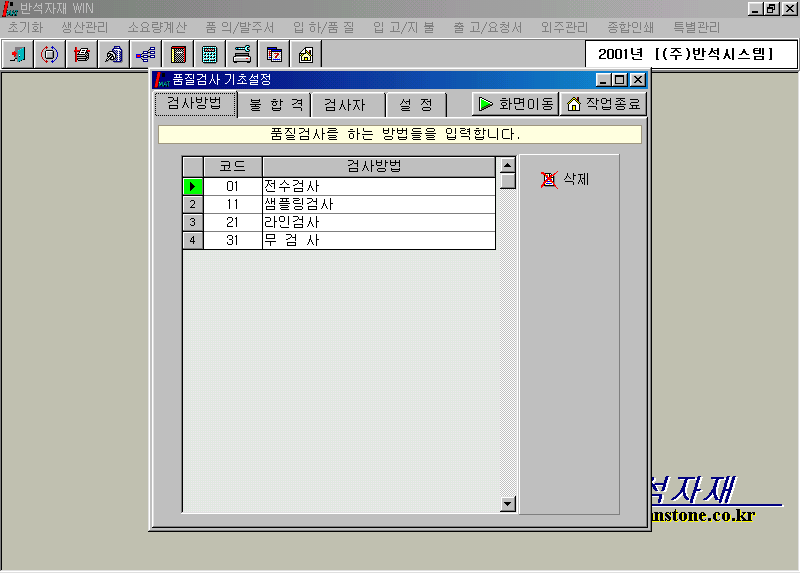This screenshot has width=800, height=573.
Task: Click the 검사방법 column header
Action: pos(379,167)
